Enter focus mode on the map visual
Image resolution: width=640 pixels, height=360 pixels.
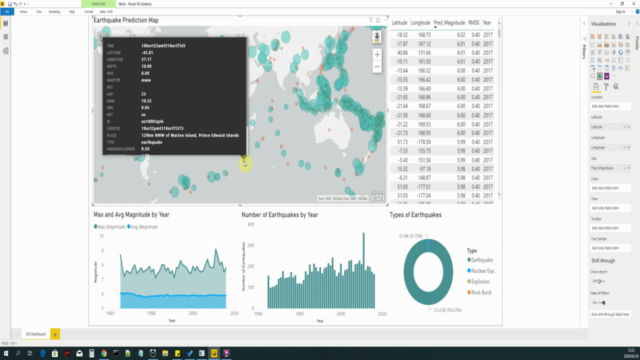[x=378, y=20]
